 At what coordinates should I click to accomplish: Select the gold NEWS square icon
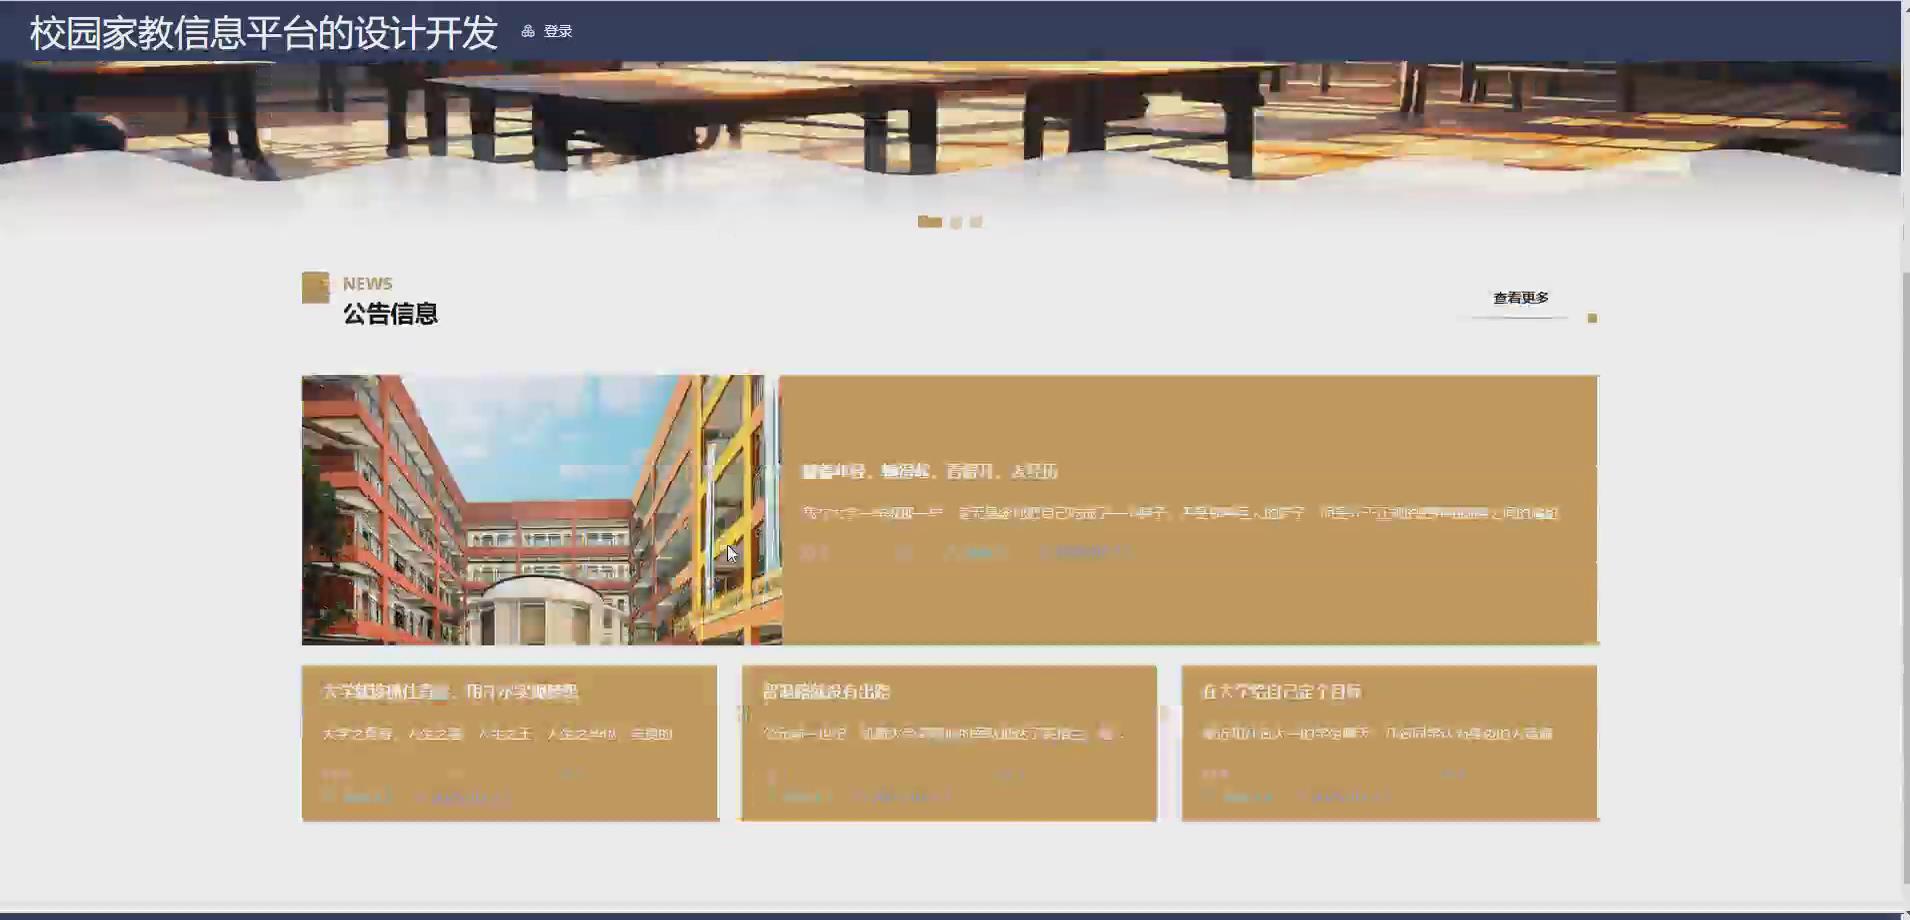coord(316,287)
